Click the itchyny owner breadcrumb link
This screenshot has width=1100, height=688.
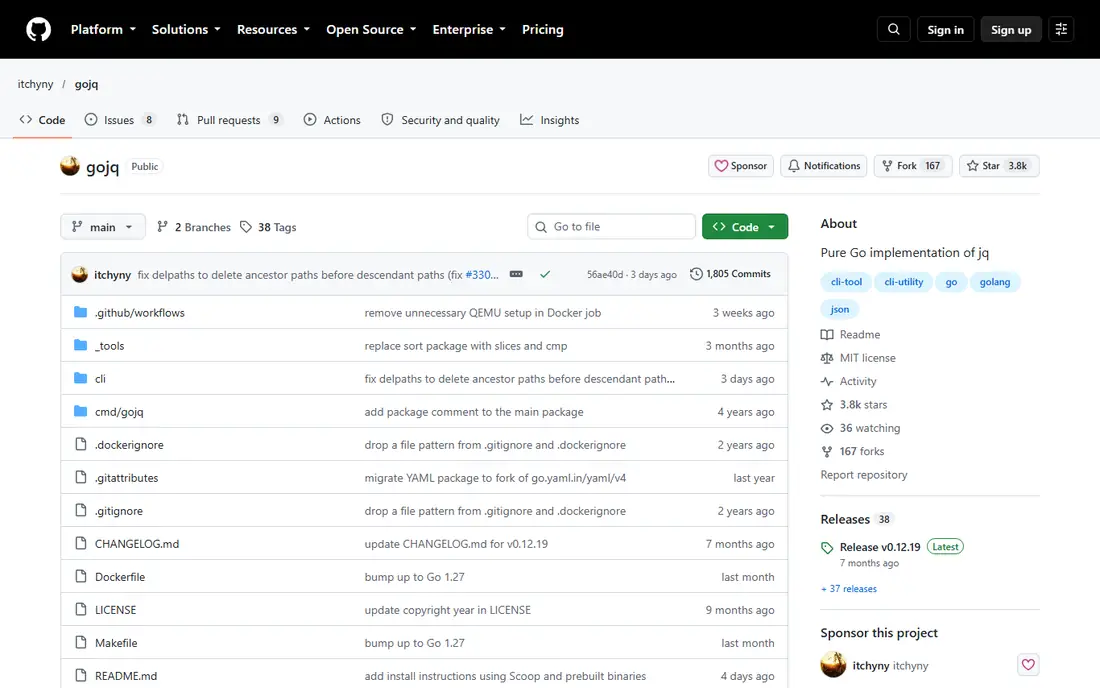tap(35, 83)
